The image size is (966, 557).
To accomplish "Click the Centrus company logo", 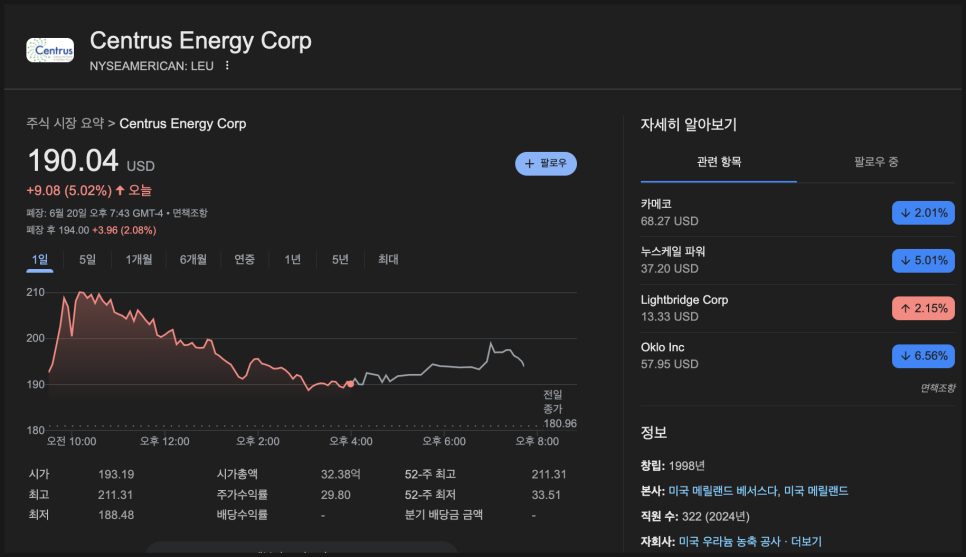I will tap(50, 50).
